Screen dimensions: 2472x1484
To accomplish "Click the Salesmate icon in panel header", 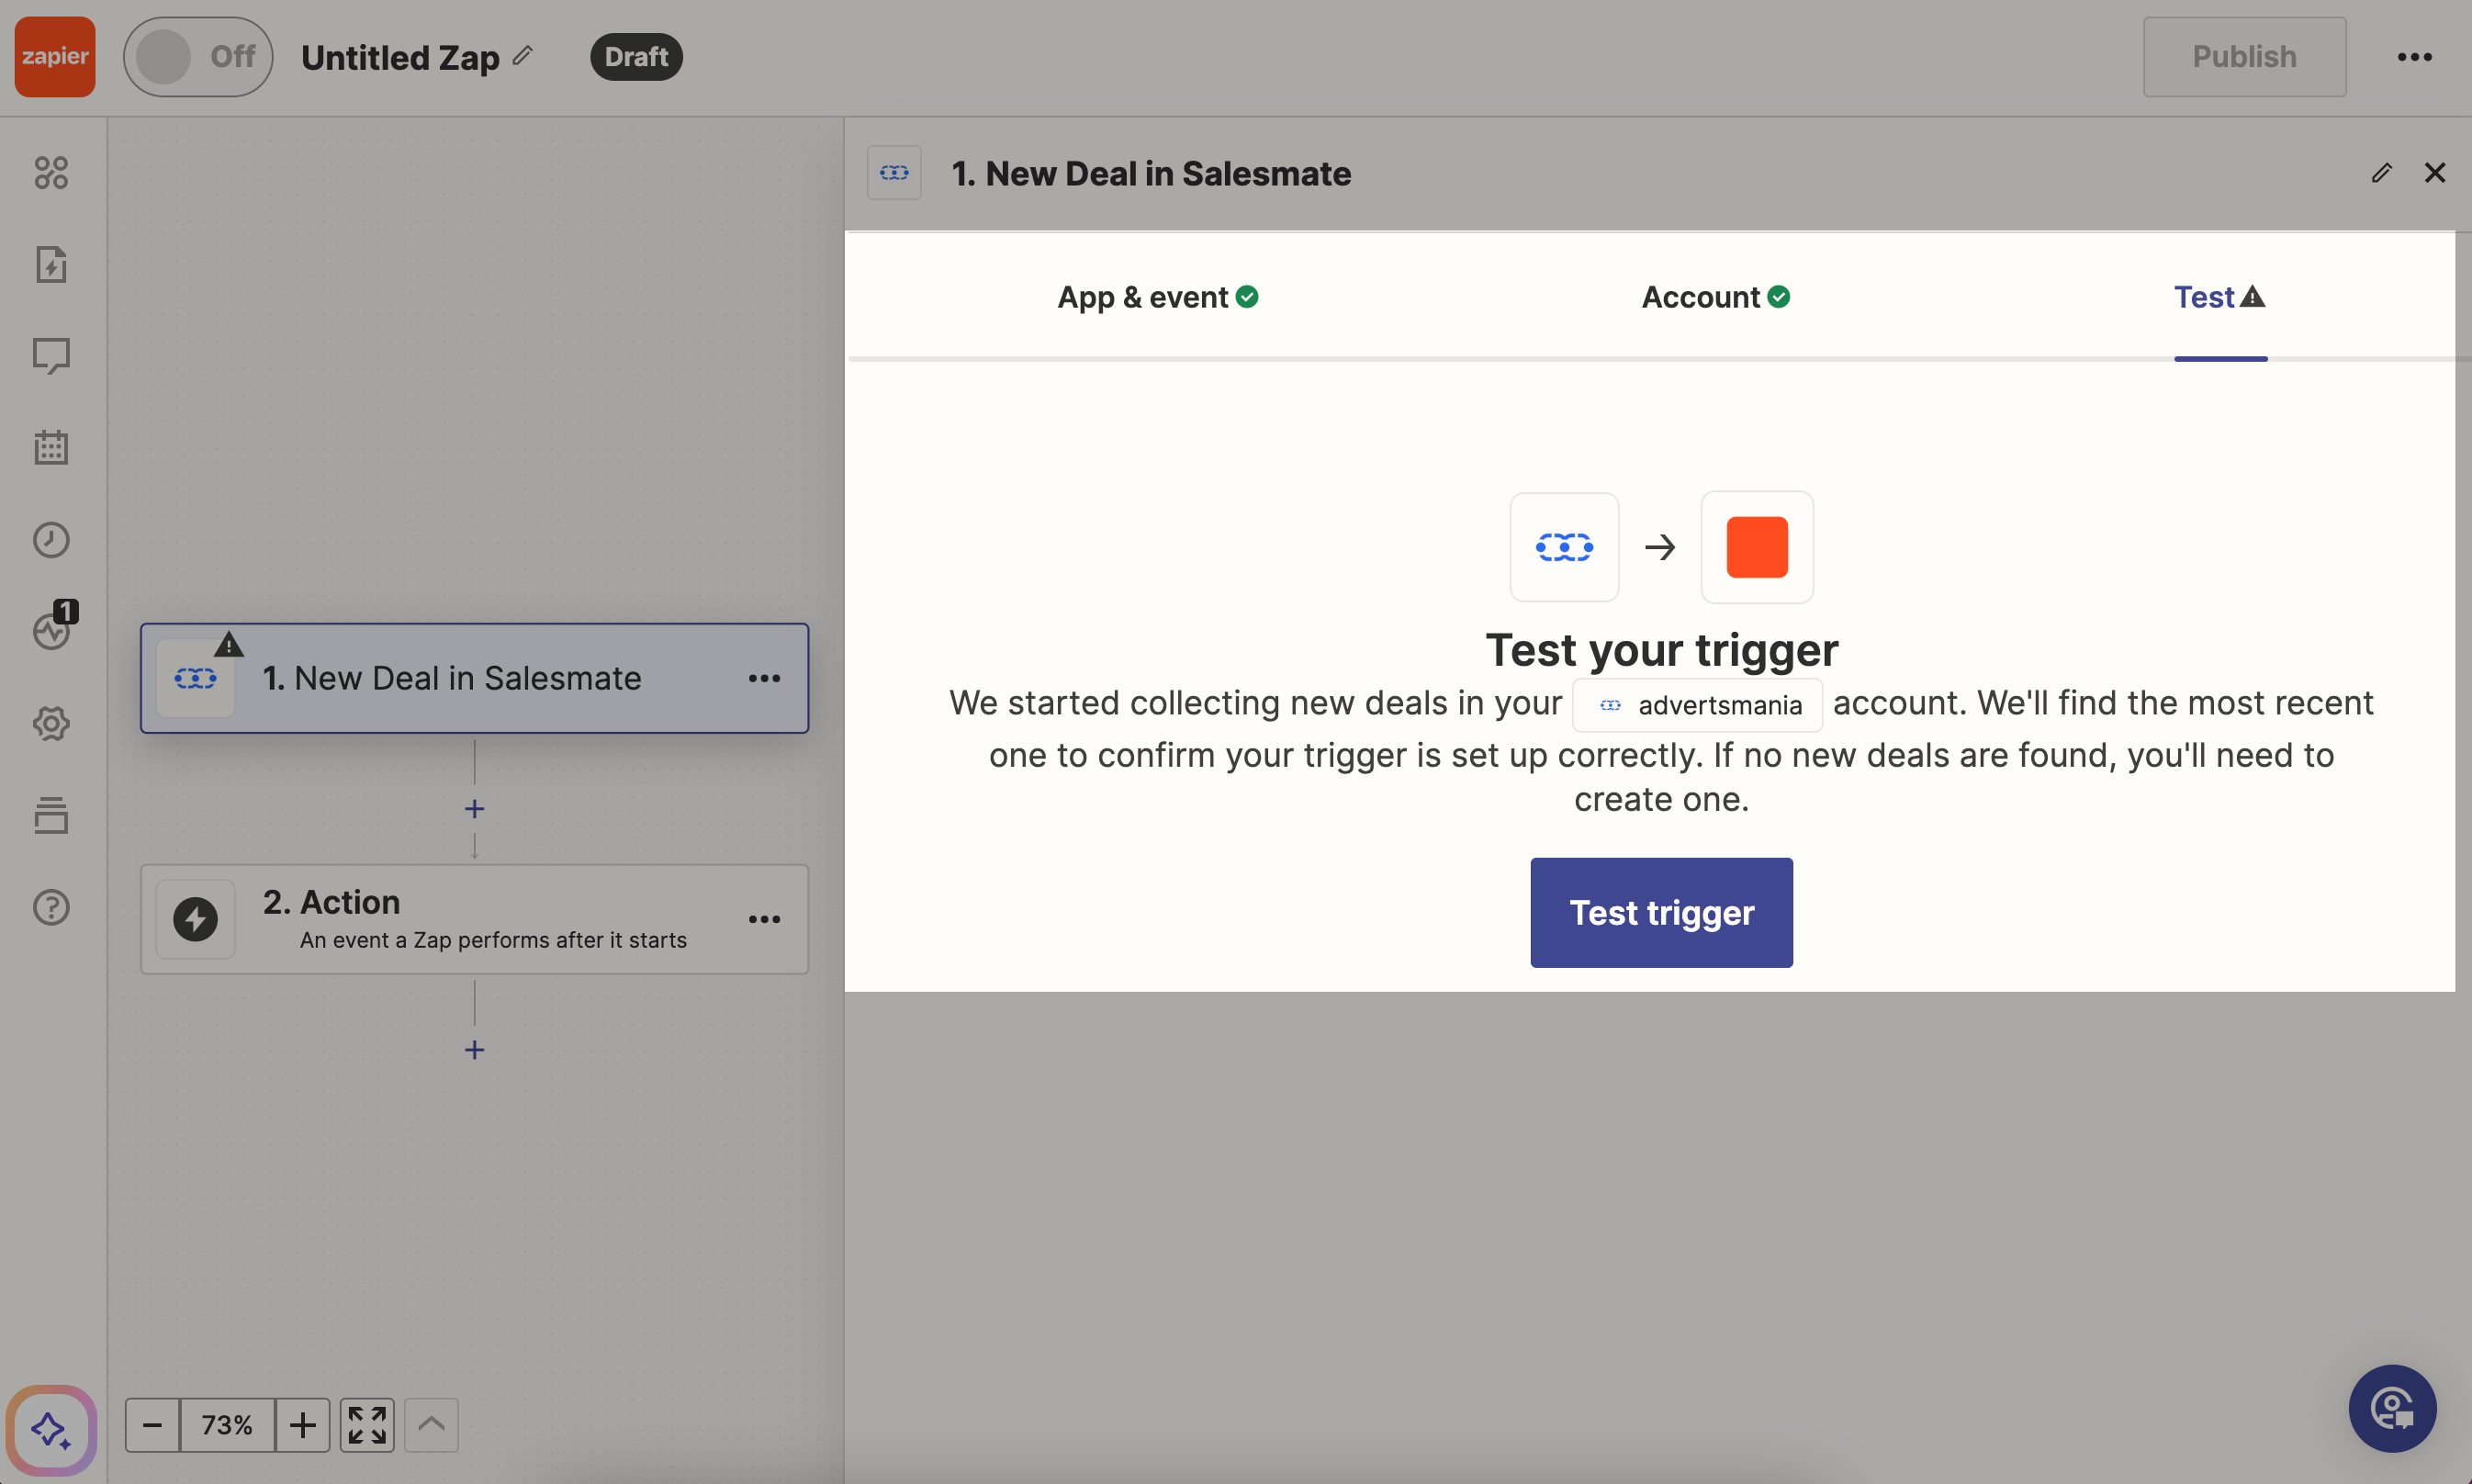I will coord(894,173).
